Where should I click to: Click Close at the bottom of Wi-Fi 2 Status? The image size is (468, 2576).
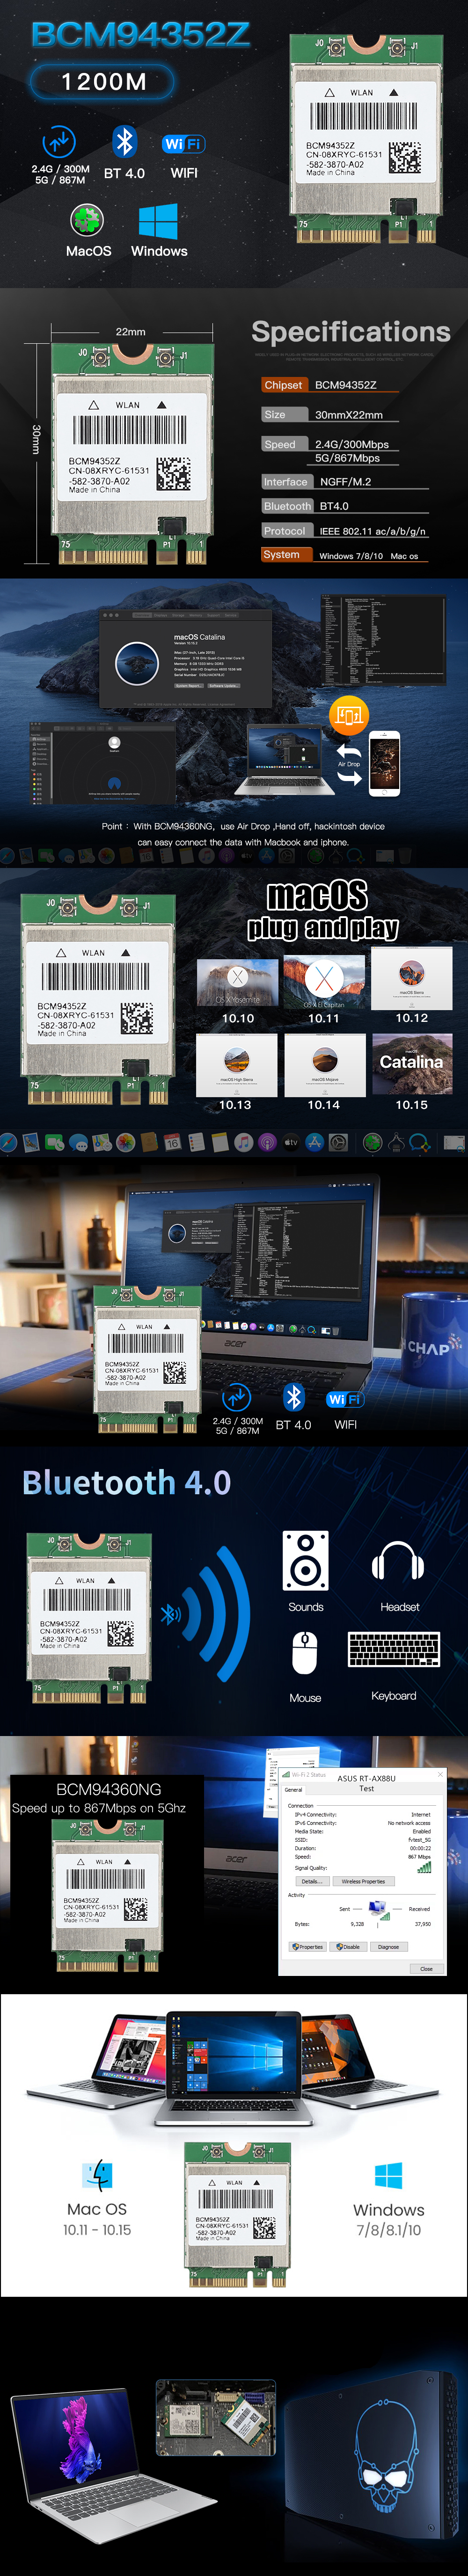(426, 1968)
